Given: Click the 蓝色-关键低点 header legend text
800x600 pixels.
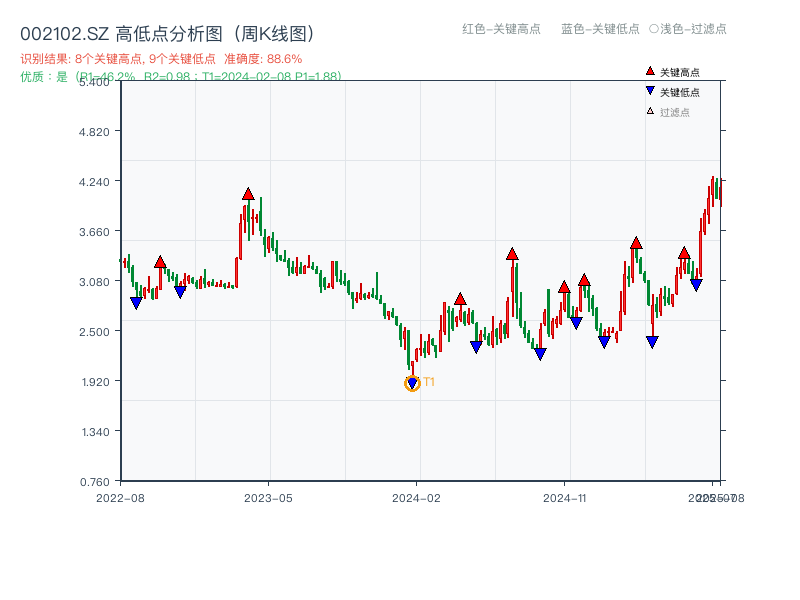Looking at the screenshot, I should coord(600,29).
